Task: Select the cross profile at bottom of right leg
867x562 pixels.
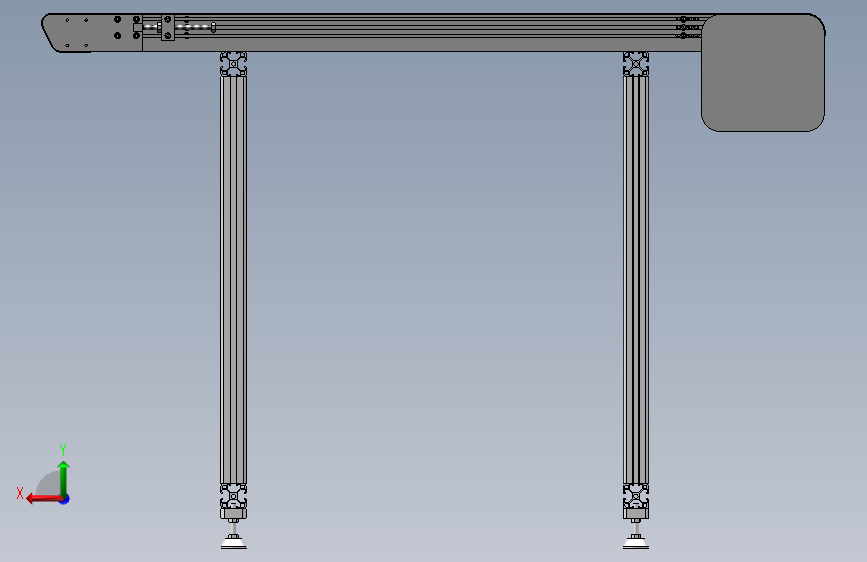Action: pos(636,496)
